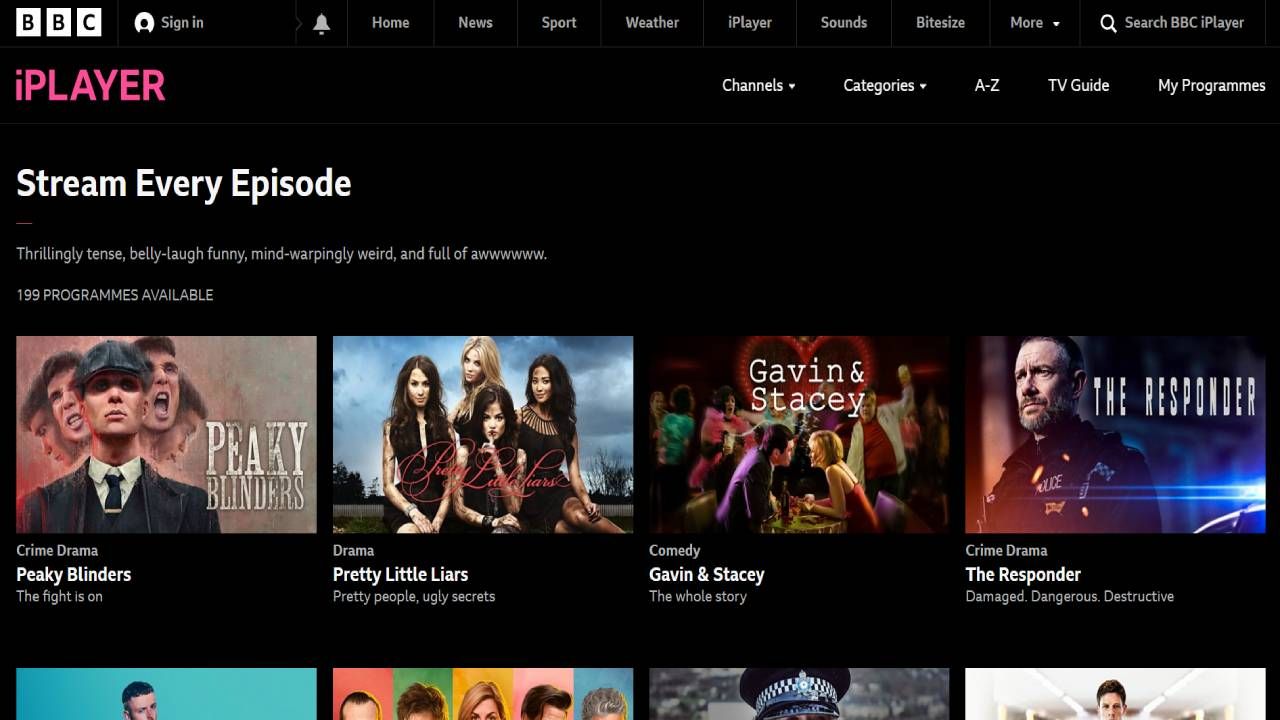The width and height of the screenshot is (1280, 720).
Task: Open the TV Guide
Action: (x=1078, y=85)
